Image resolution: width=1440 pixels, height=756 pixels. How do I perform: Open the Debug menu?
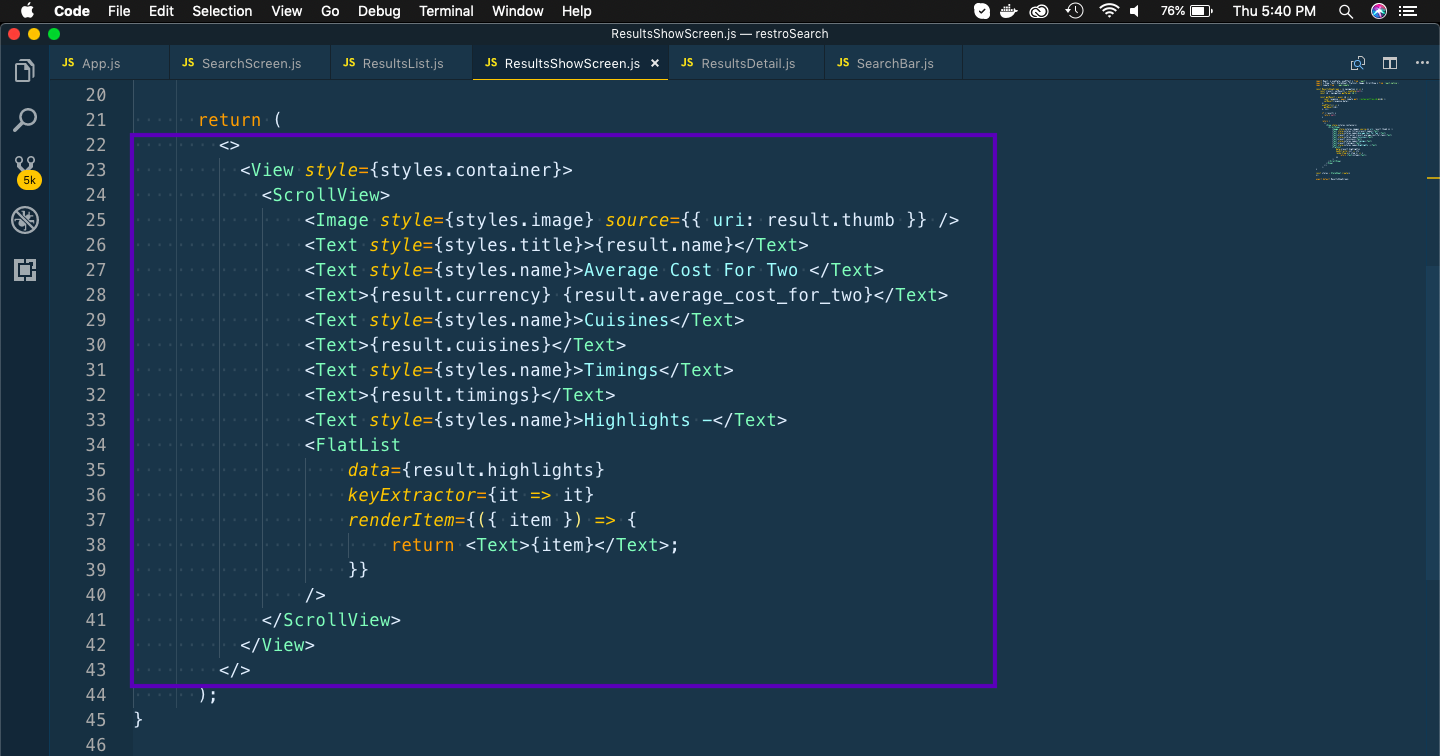click(x=379, y=11)
